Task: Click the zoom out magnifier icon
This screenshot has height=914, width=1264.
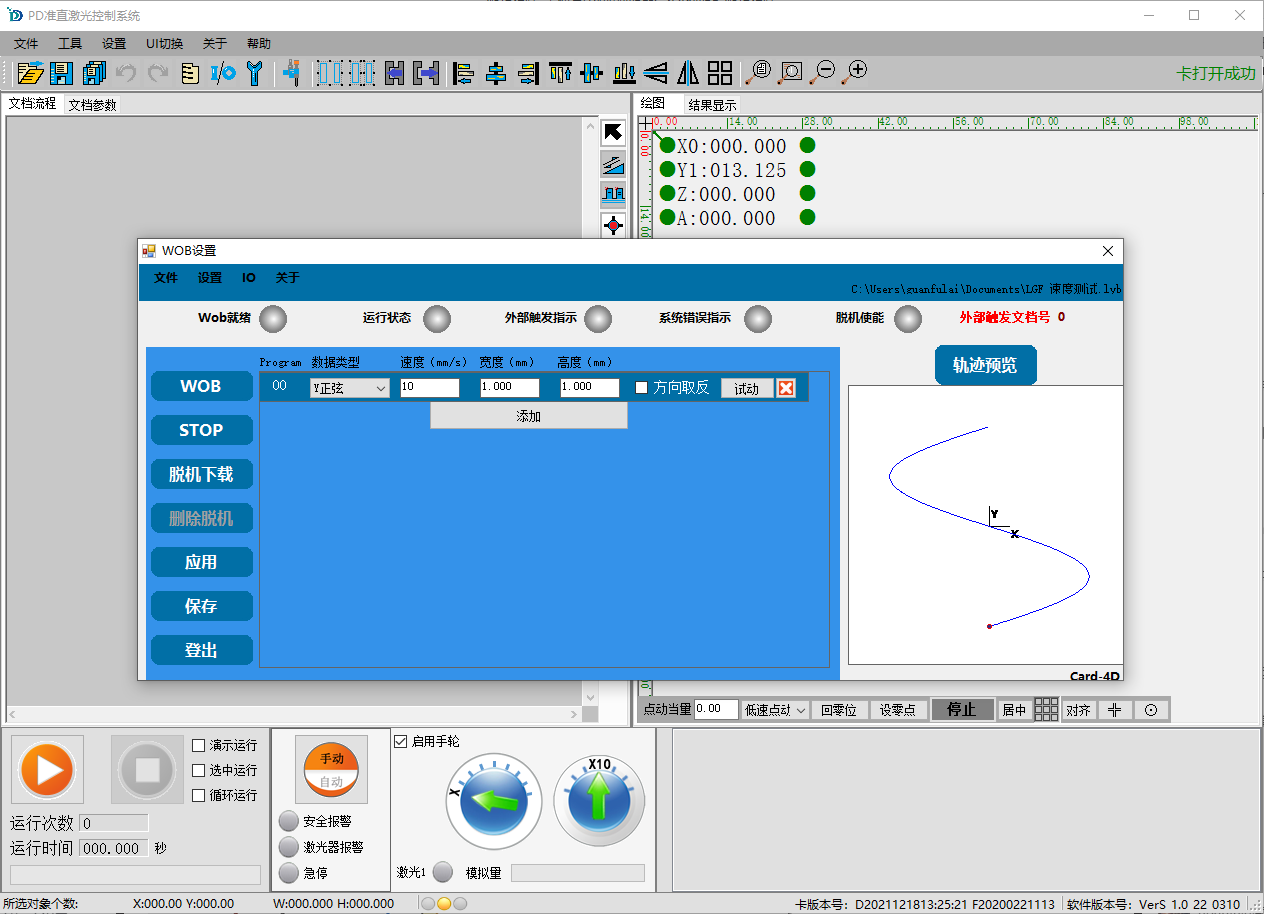Action: coord(823,72)
